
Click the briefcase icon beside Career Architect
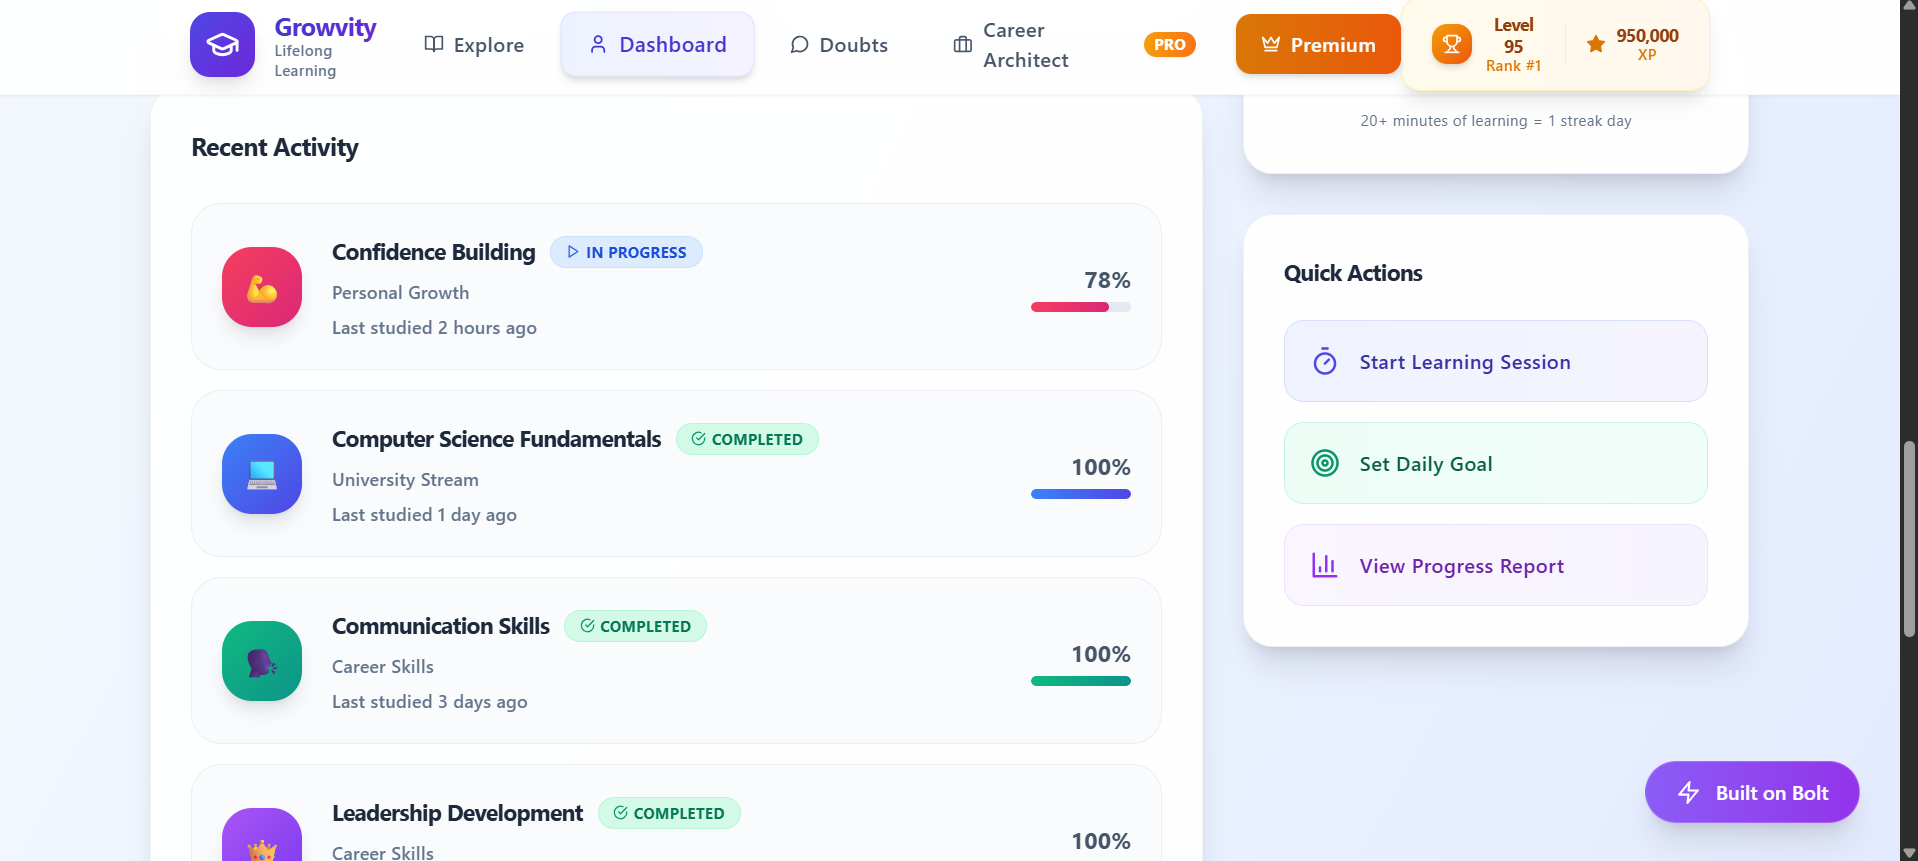point(963,44)
